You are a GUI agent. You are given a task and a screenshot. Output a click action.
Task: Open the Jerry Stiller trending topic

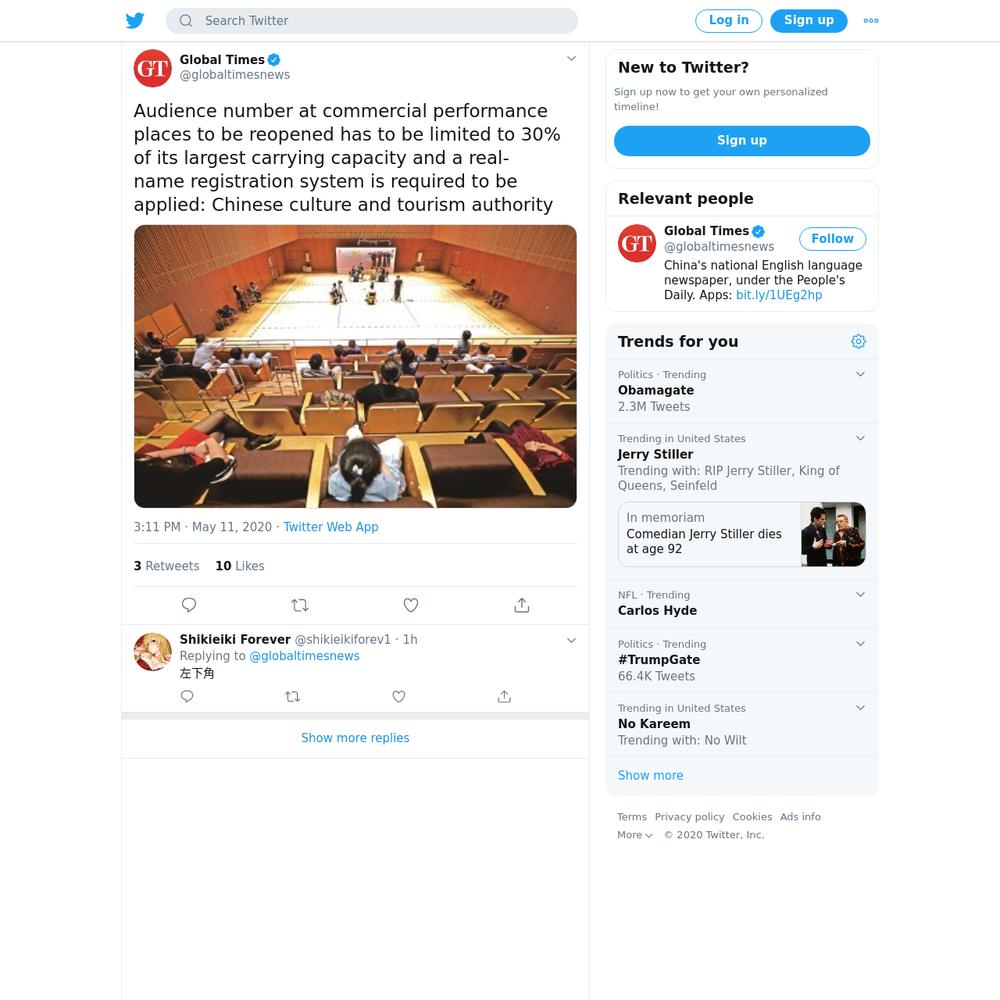click(x=656, y=454)
